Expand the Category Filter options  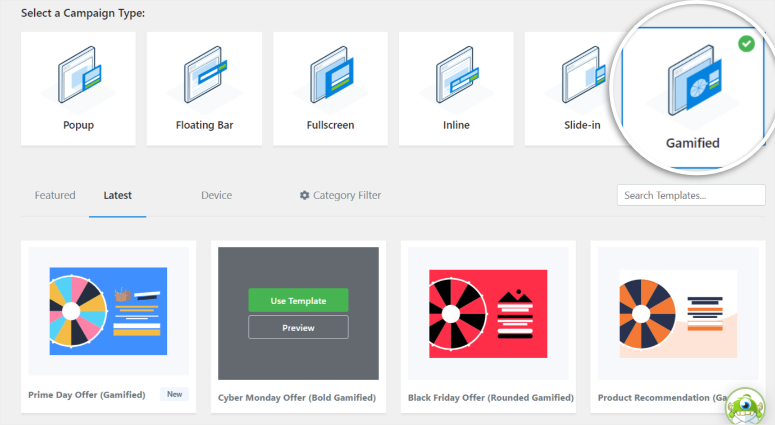pos(346,196)
